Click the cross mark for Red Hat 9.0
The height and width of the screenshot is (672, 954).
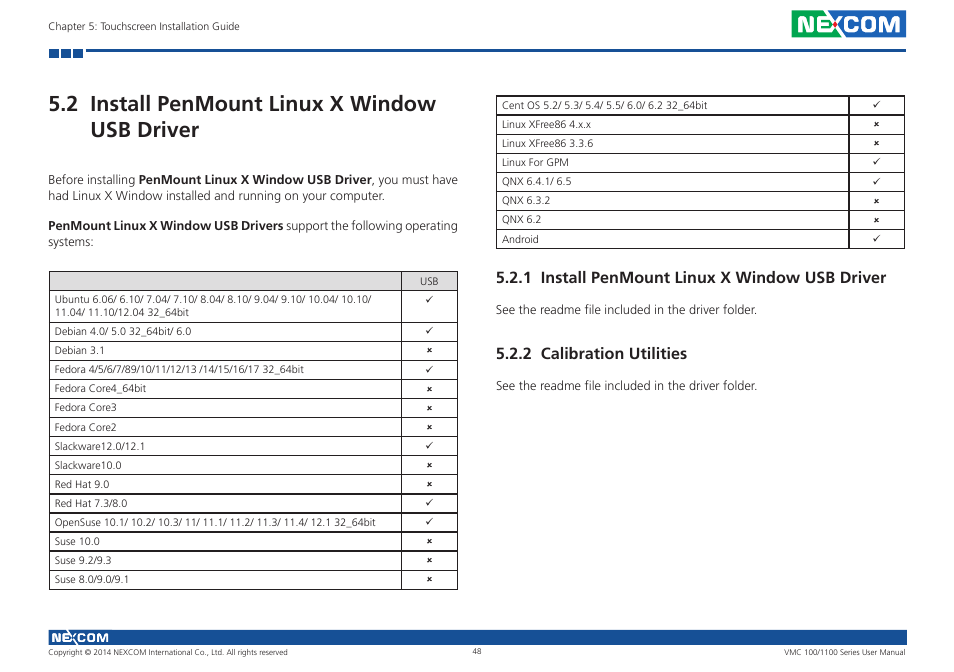point(430,484)
